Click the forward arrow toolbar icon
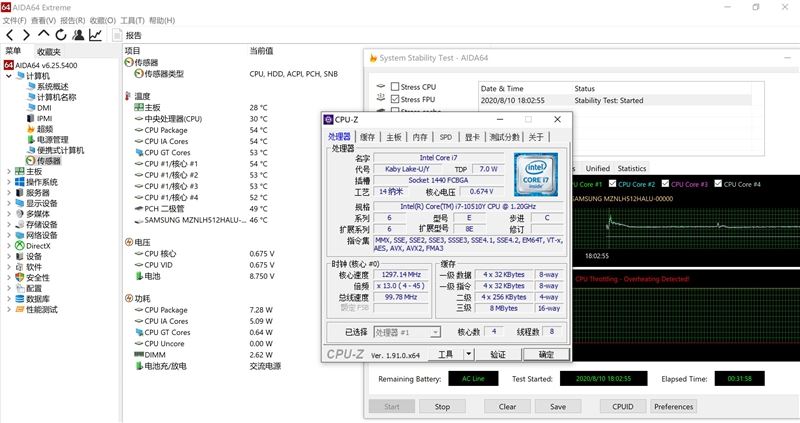Screen dimensions: 800x423 pyautogui.click(x=26, y=35)
